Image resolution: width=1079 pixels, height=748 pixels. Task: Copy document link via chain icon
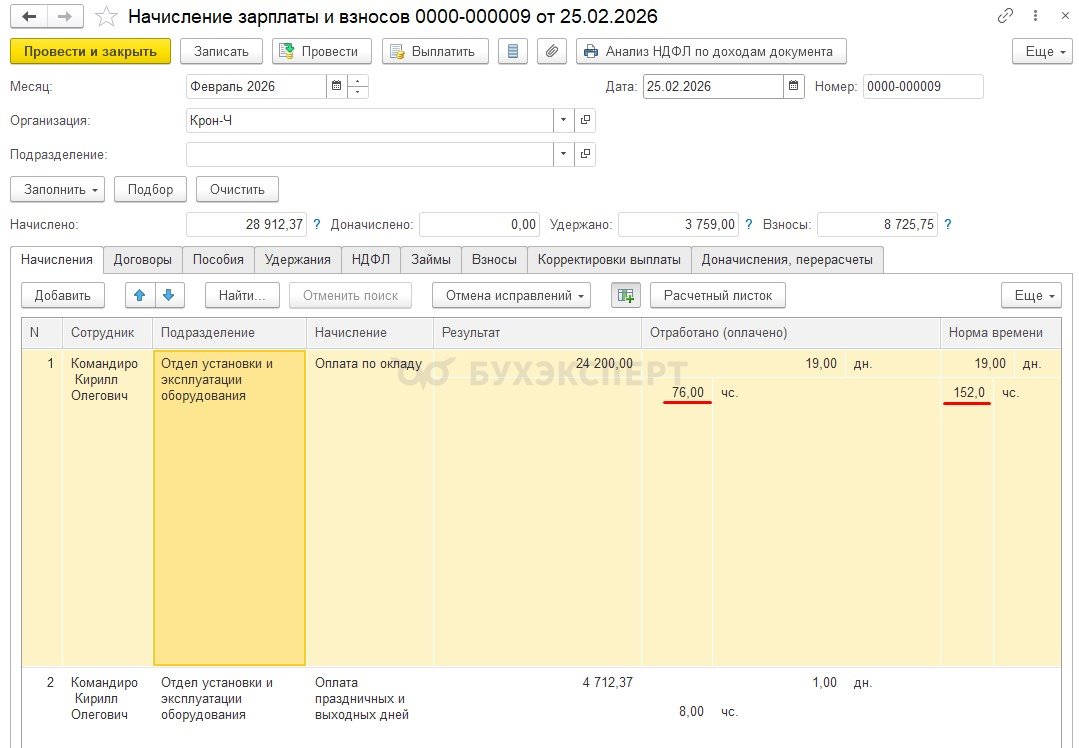pyautogui.click(x=1006, y=17)
